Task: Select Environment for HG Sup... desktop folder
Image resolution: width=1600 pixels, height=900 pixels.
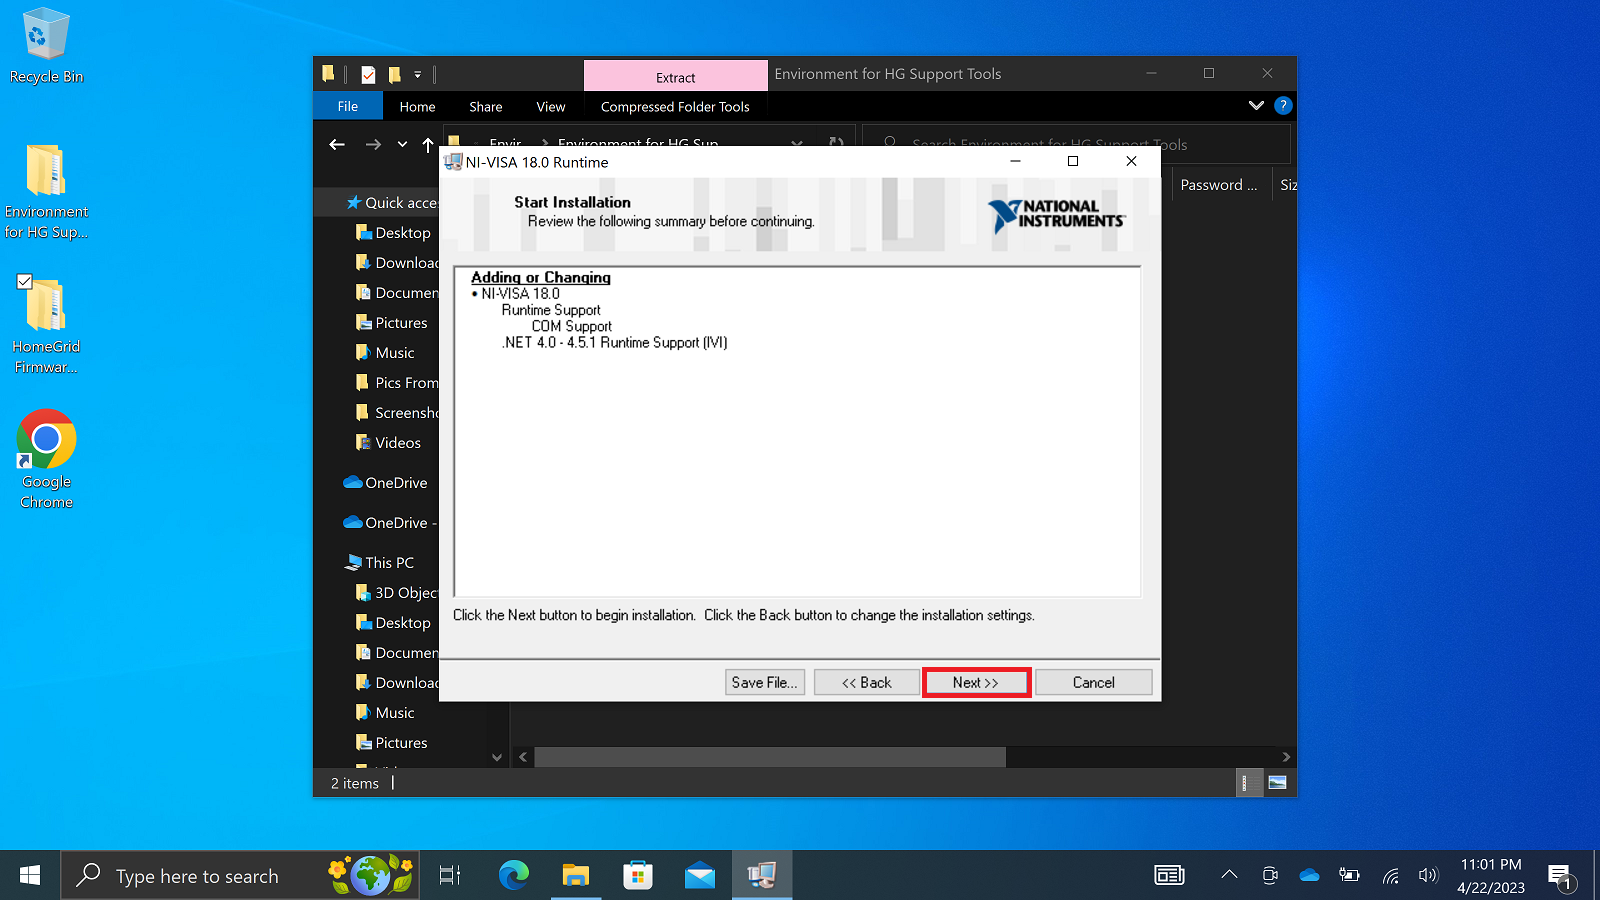Action: coord(46,192)
